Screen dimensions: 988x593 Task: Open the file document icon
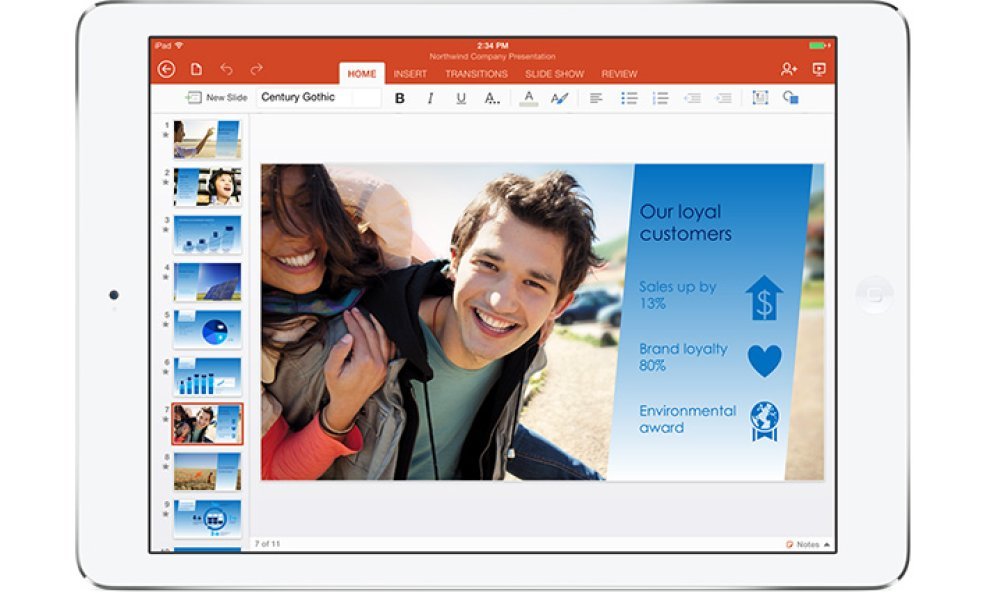coord(197,69)
